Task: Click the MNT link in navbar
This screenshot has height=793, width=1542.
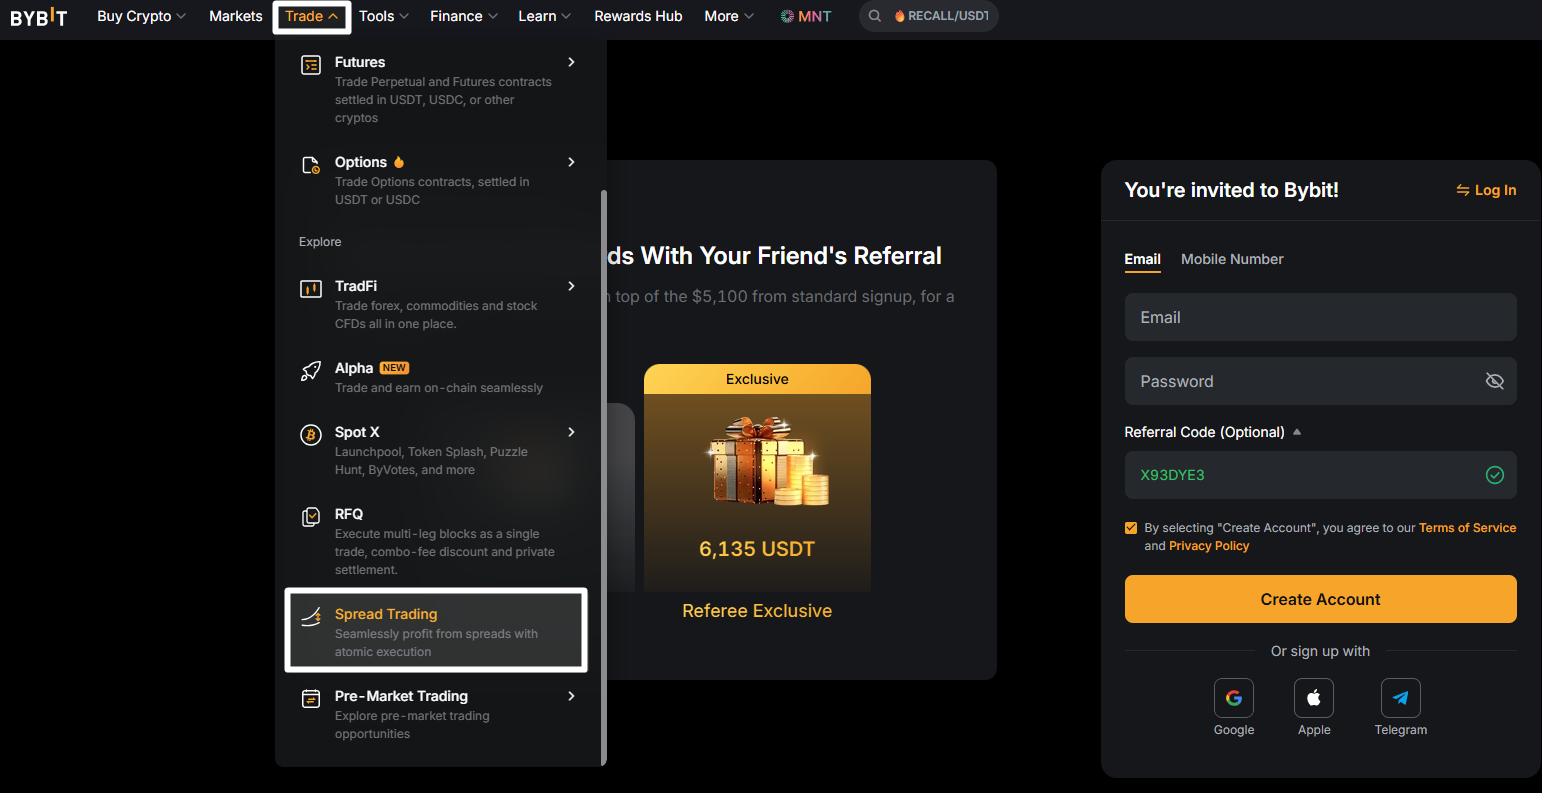Action: coord(806,16)
